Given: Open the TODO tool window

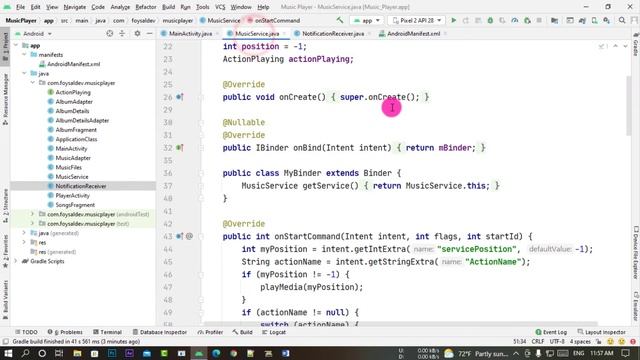Looking at the screenshot, I should pos(26,332).
